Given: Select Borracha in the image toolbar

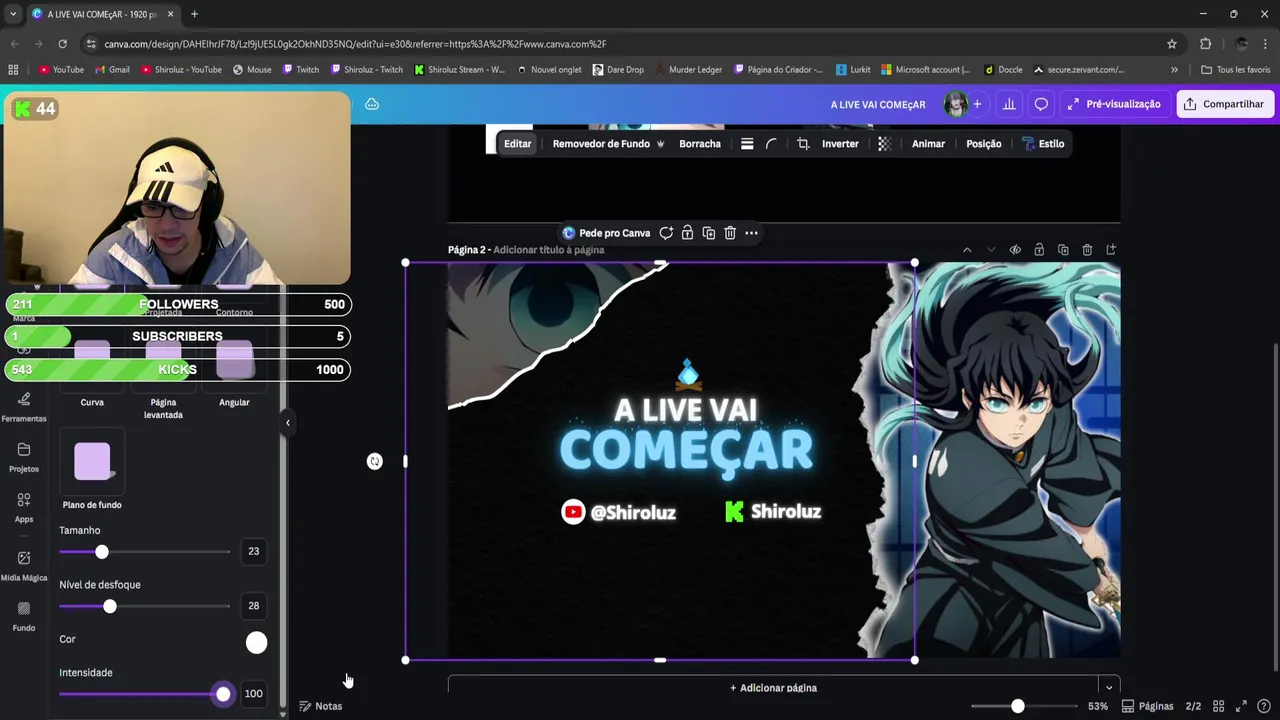Looking at the screenshot, I should [700, 144].
